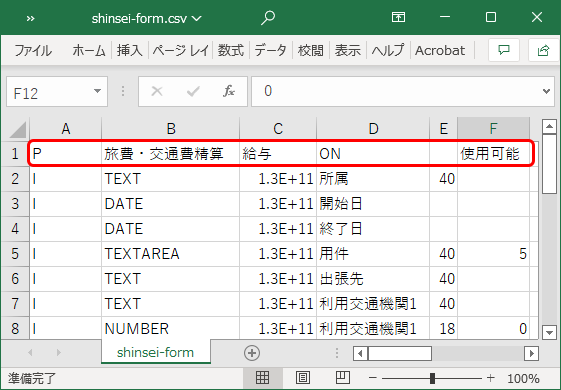Expand the formula bar chevron
Screen dimensions: 561x390
(x=546, y=92)
